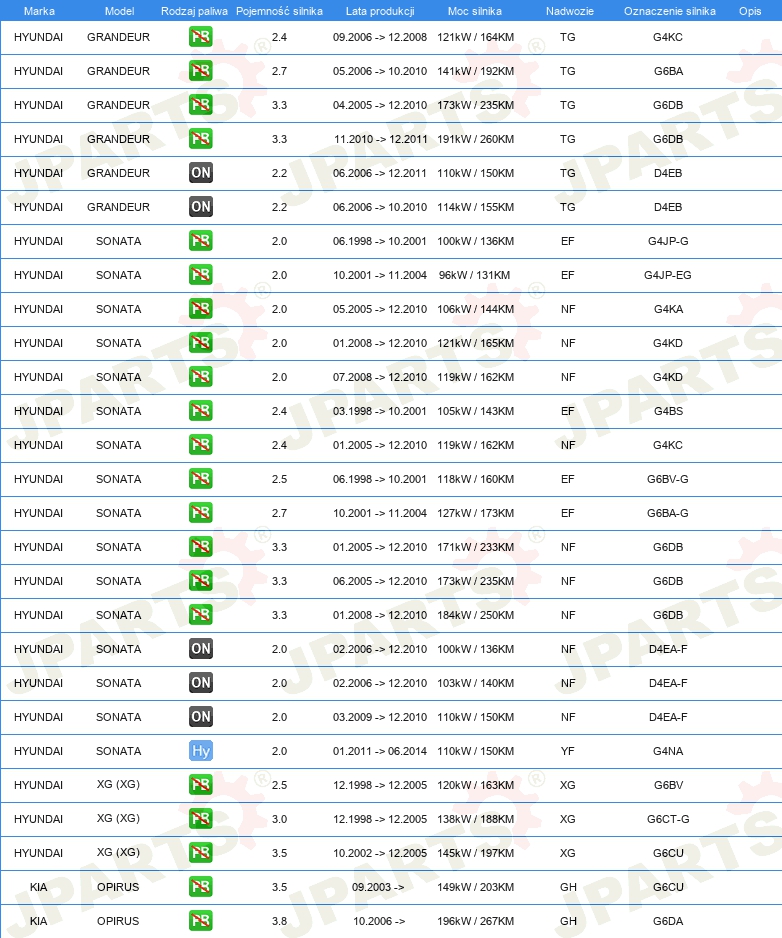Click petrol icon in Sonata G6BA-G row
782x938 pixels.
pyautogui.click(x=200, y=513)
